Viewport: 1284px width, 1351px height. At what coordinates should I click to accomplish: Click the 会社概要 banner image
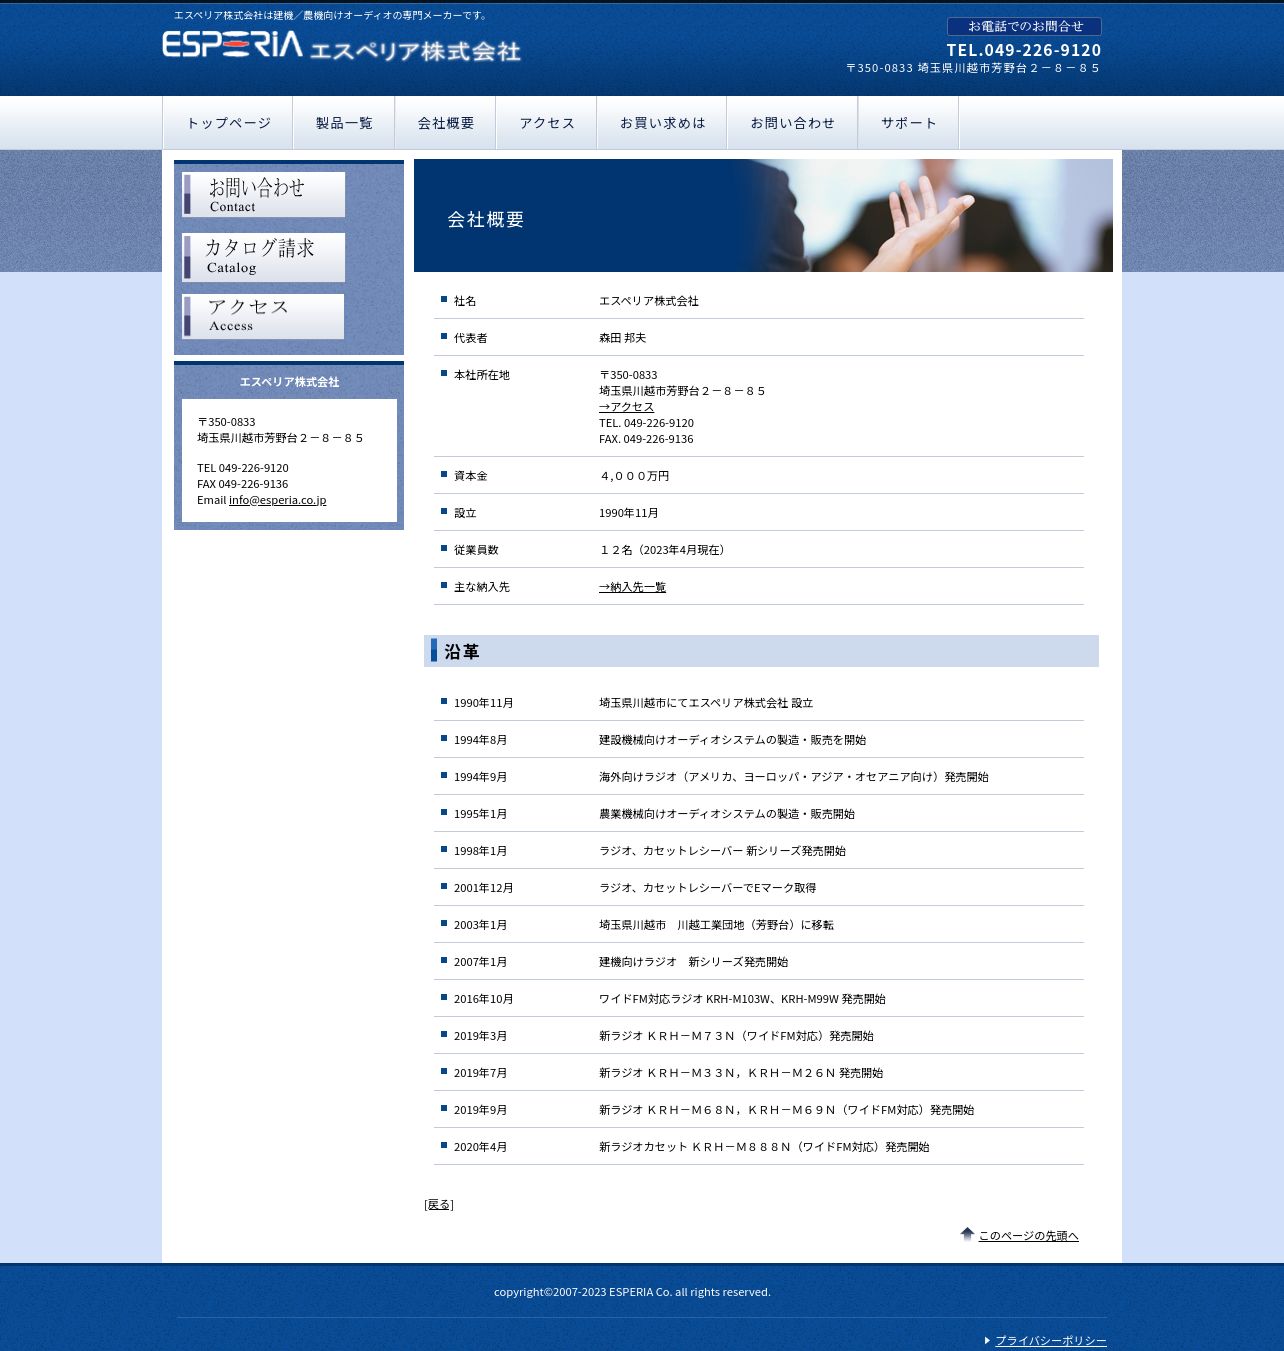(x=763, y=216)
